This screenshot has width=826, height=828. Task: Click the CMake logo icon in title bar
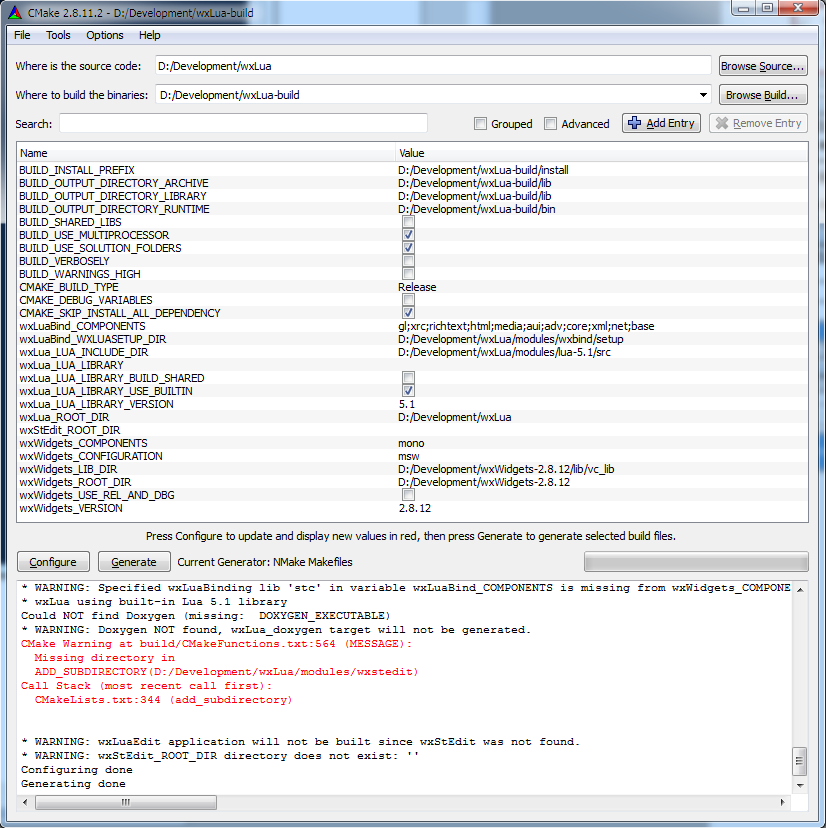pos(15,12)
